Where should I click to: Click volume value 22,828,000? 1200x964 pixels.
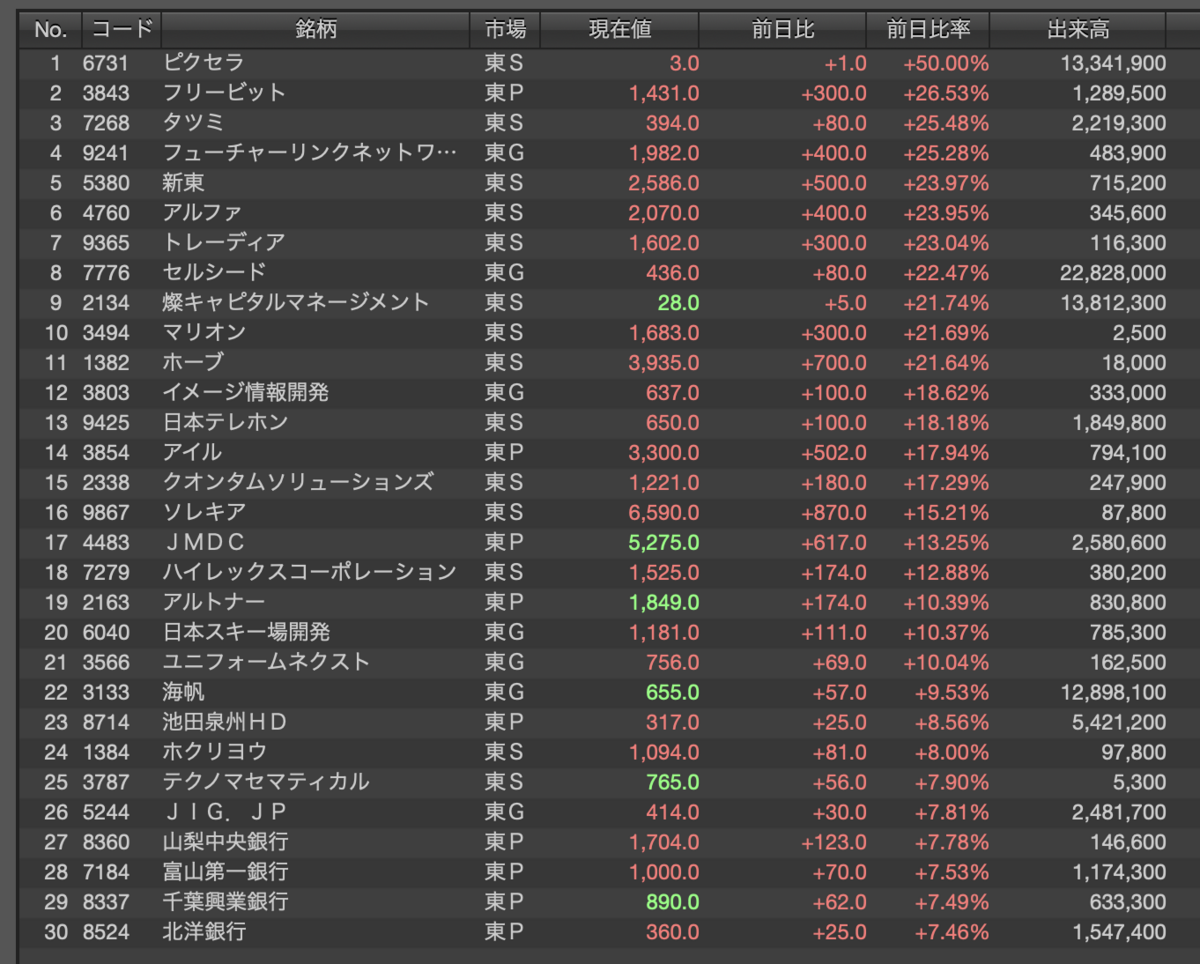[x=1113, y=273]
